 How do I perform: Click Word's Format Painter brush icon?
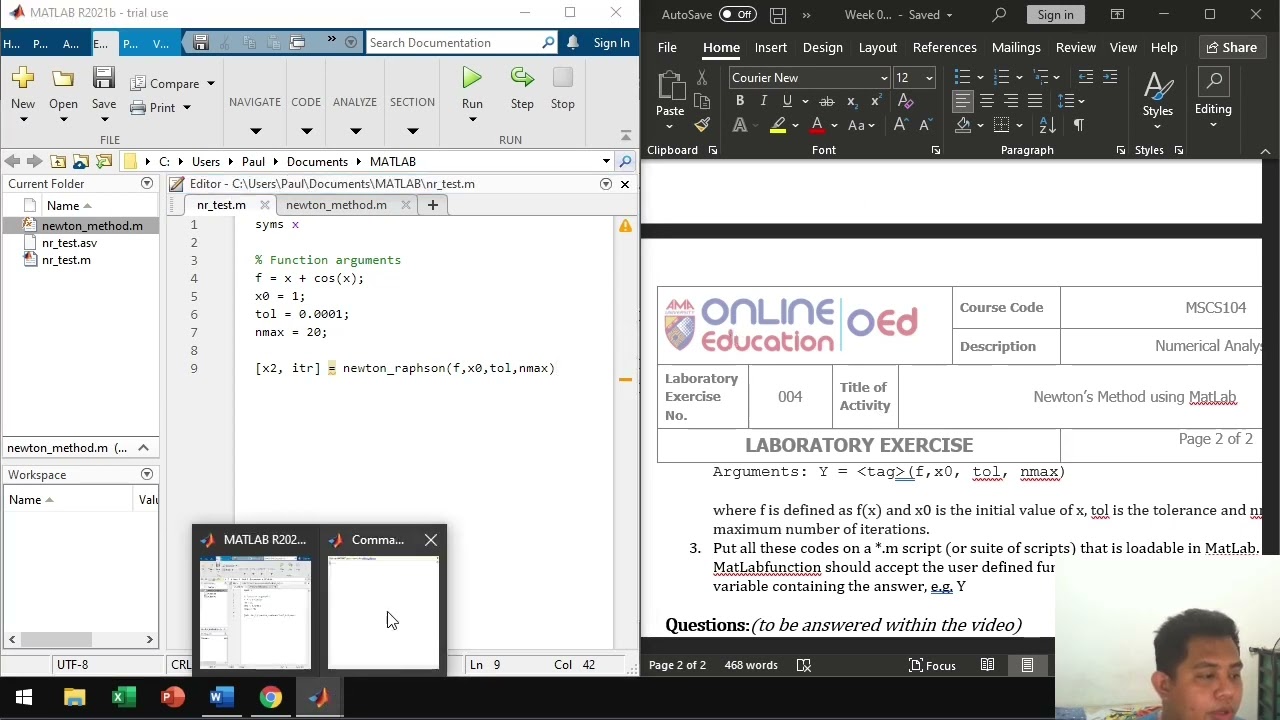[x=702, y=124]
